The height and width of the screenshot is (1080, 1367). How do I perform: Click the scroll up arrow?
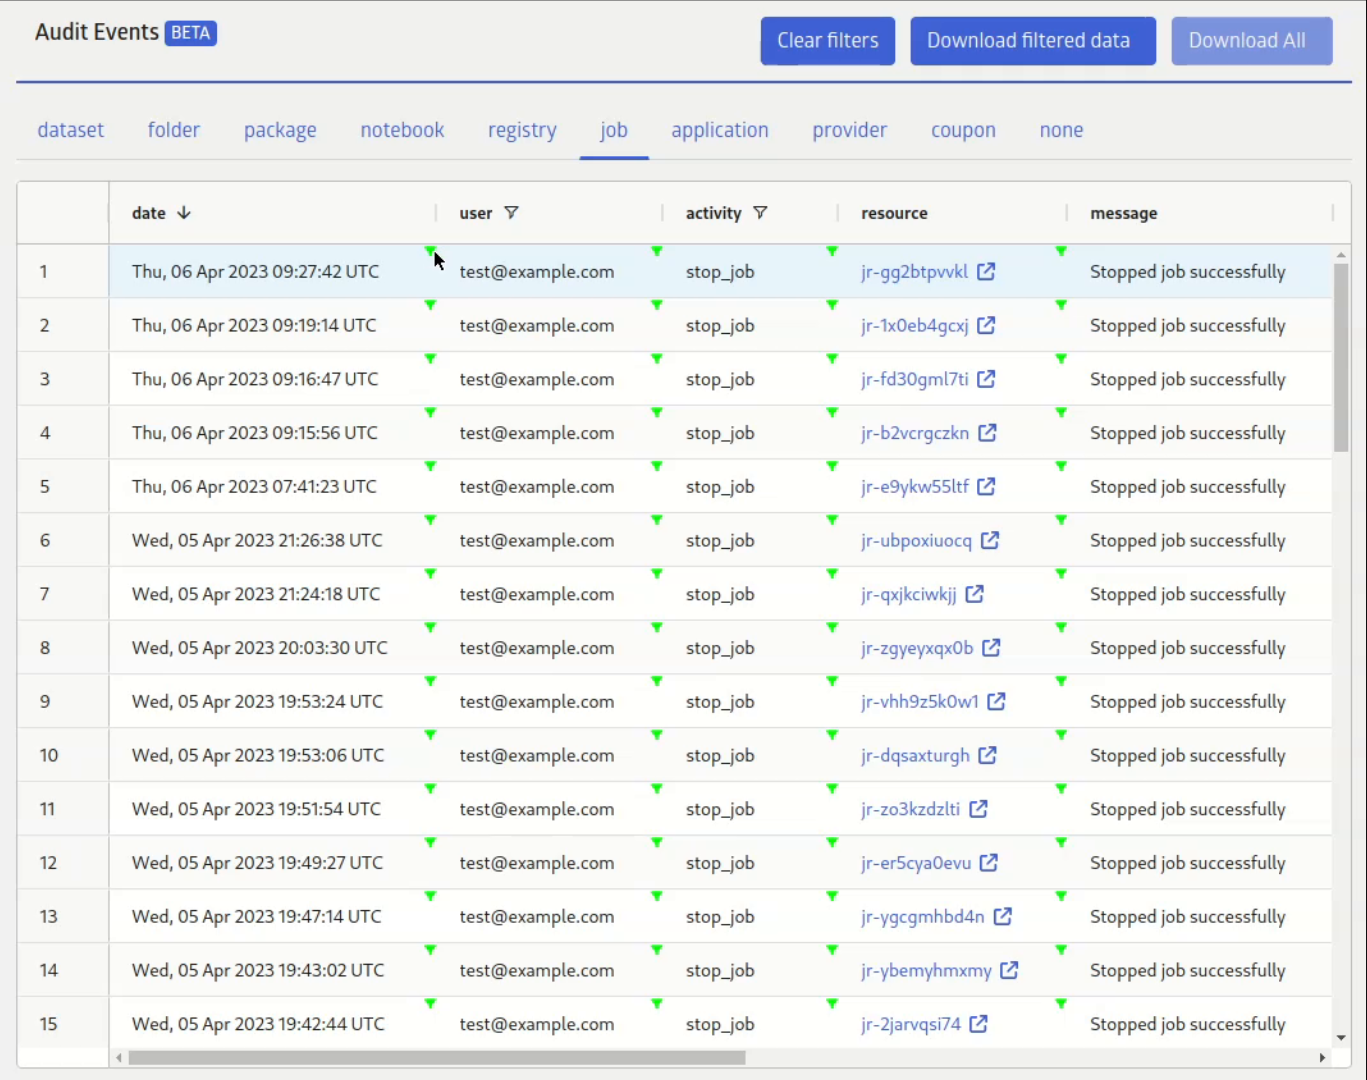point(1341,256)
